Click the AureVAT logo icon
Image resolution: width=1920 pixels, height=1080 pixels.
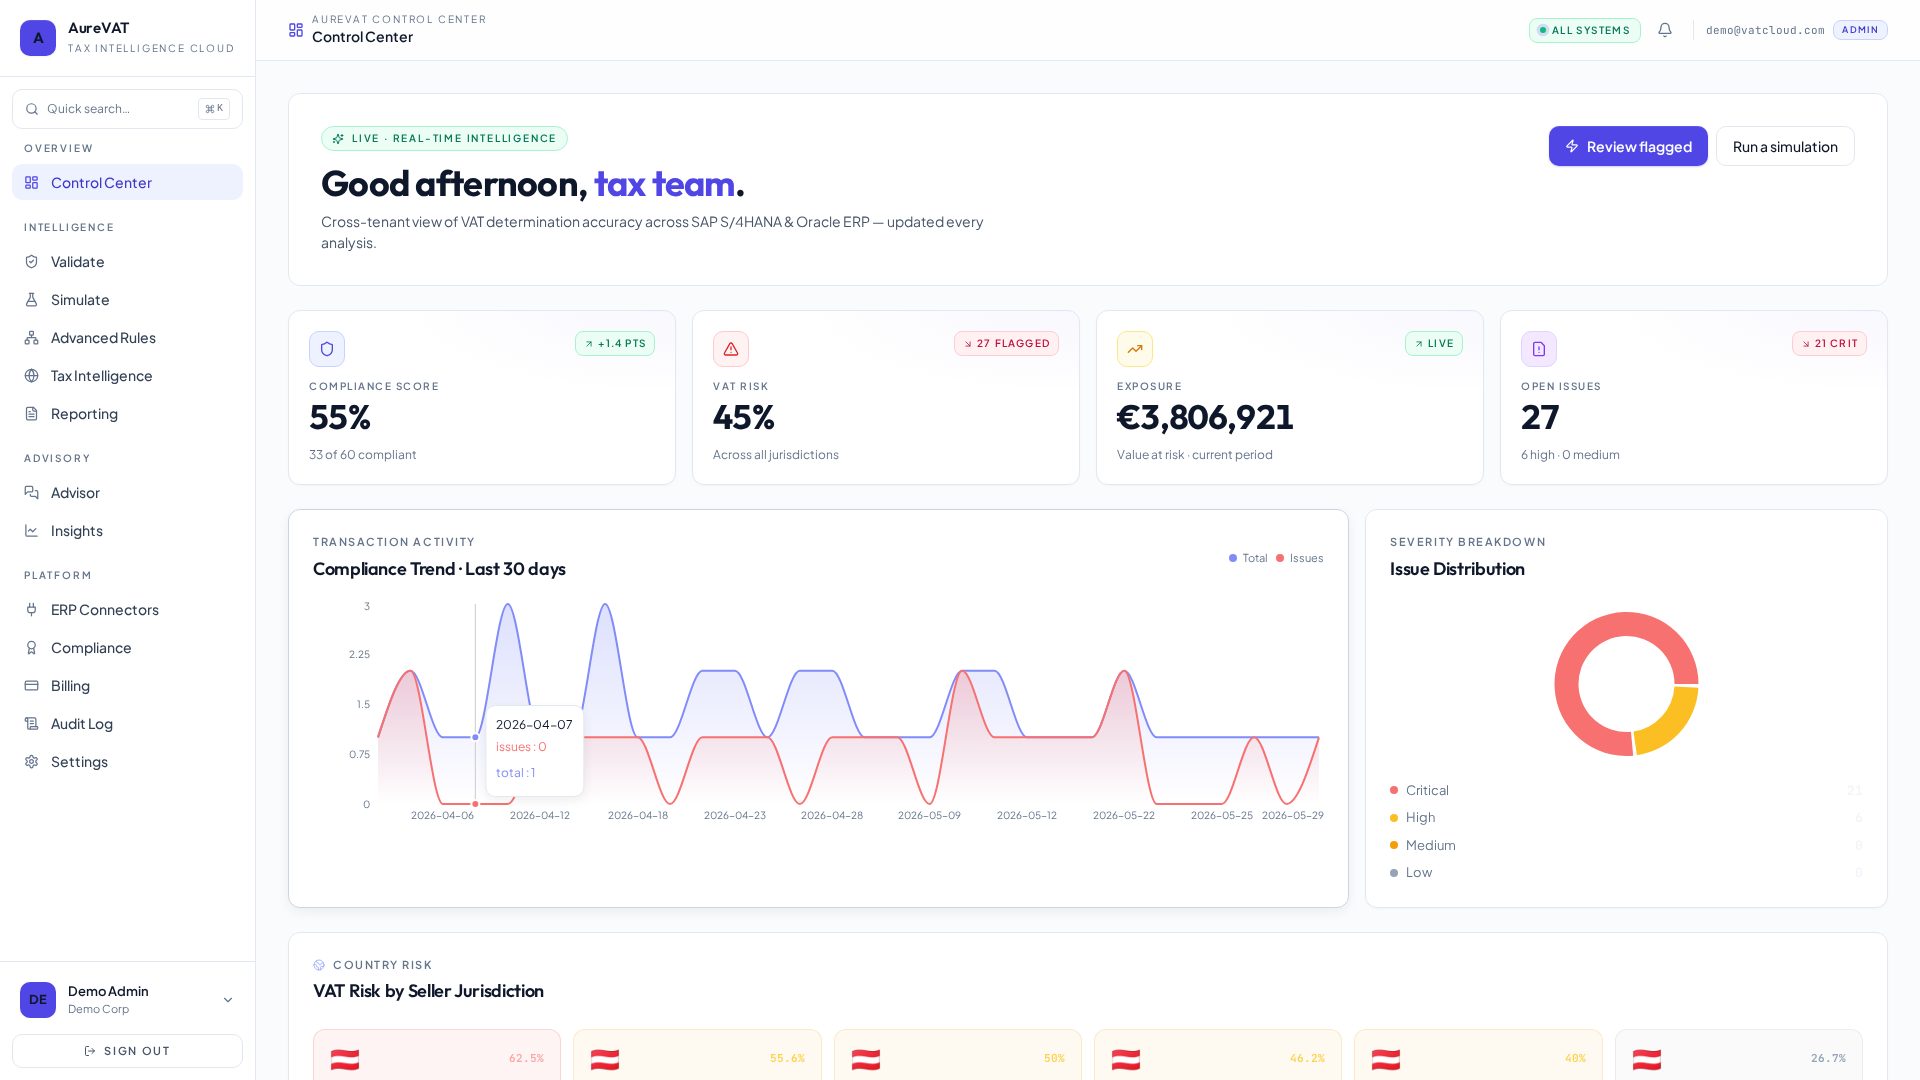pyautogui.click(x=38, y=38)
